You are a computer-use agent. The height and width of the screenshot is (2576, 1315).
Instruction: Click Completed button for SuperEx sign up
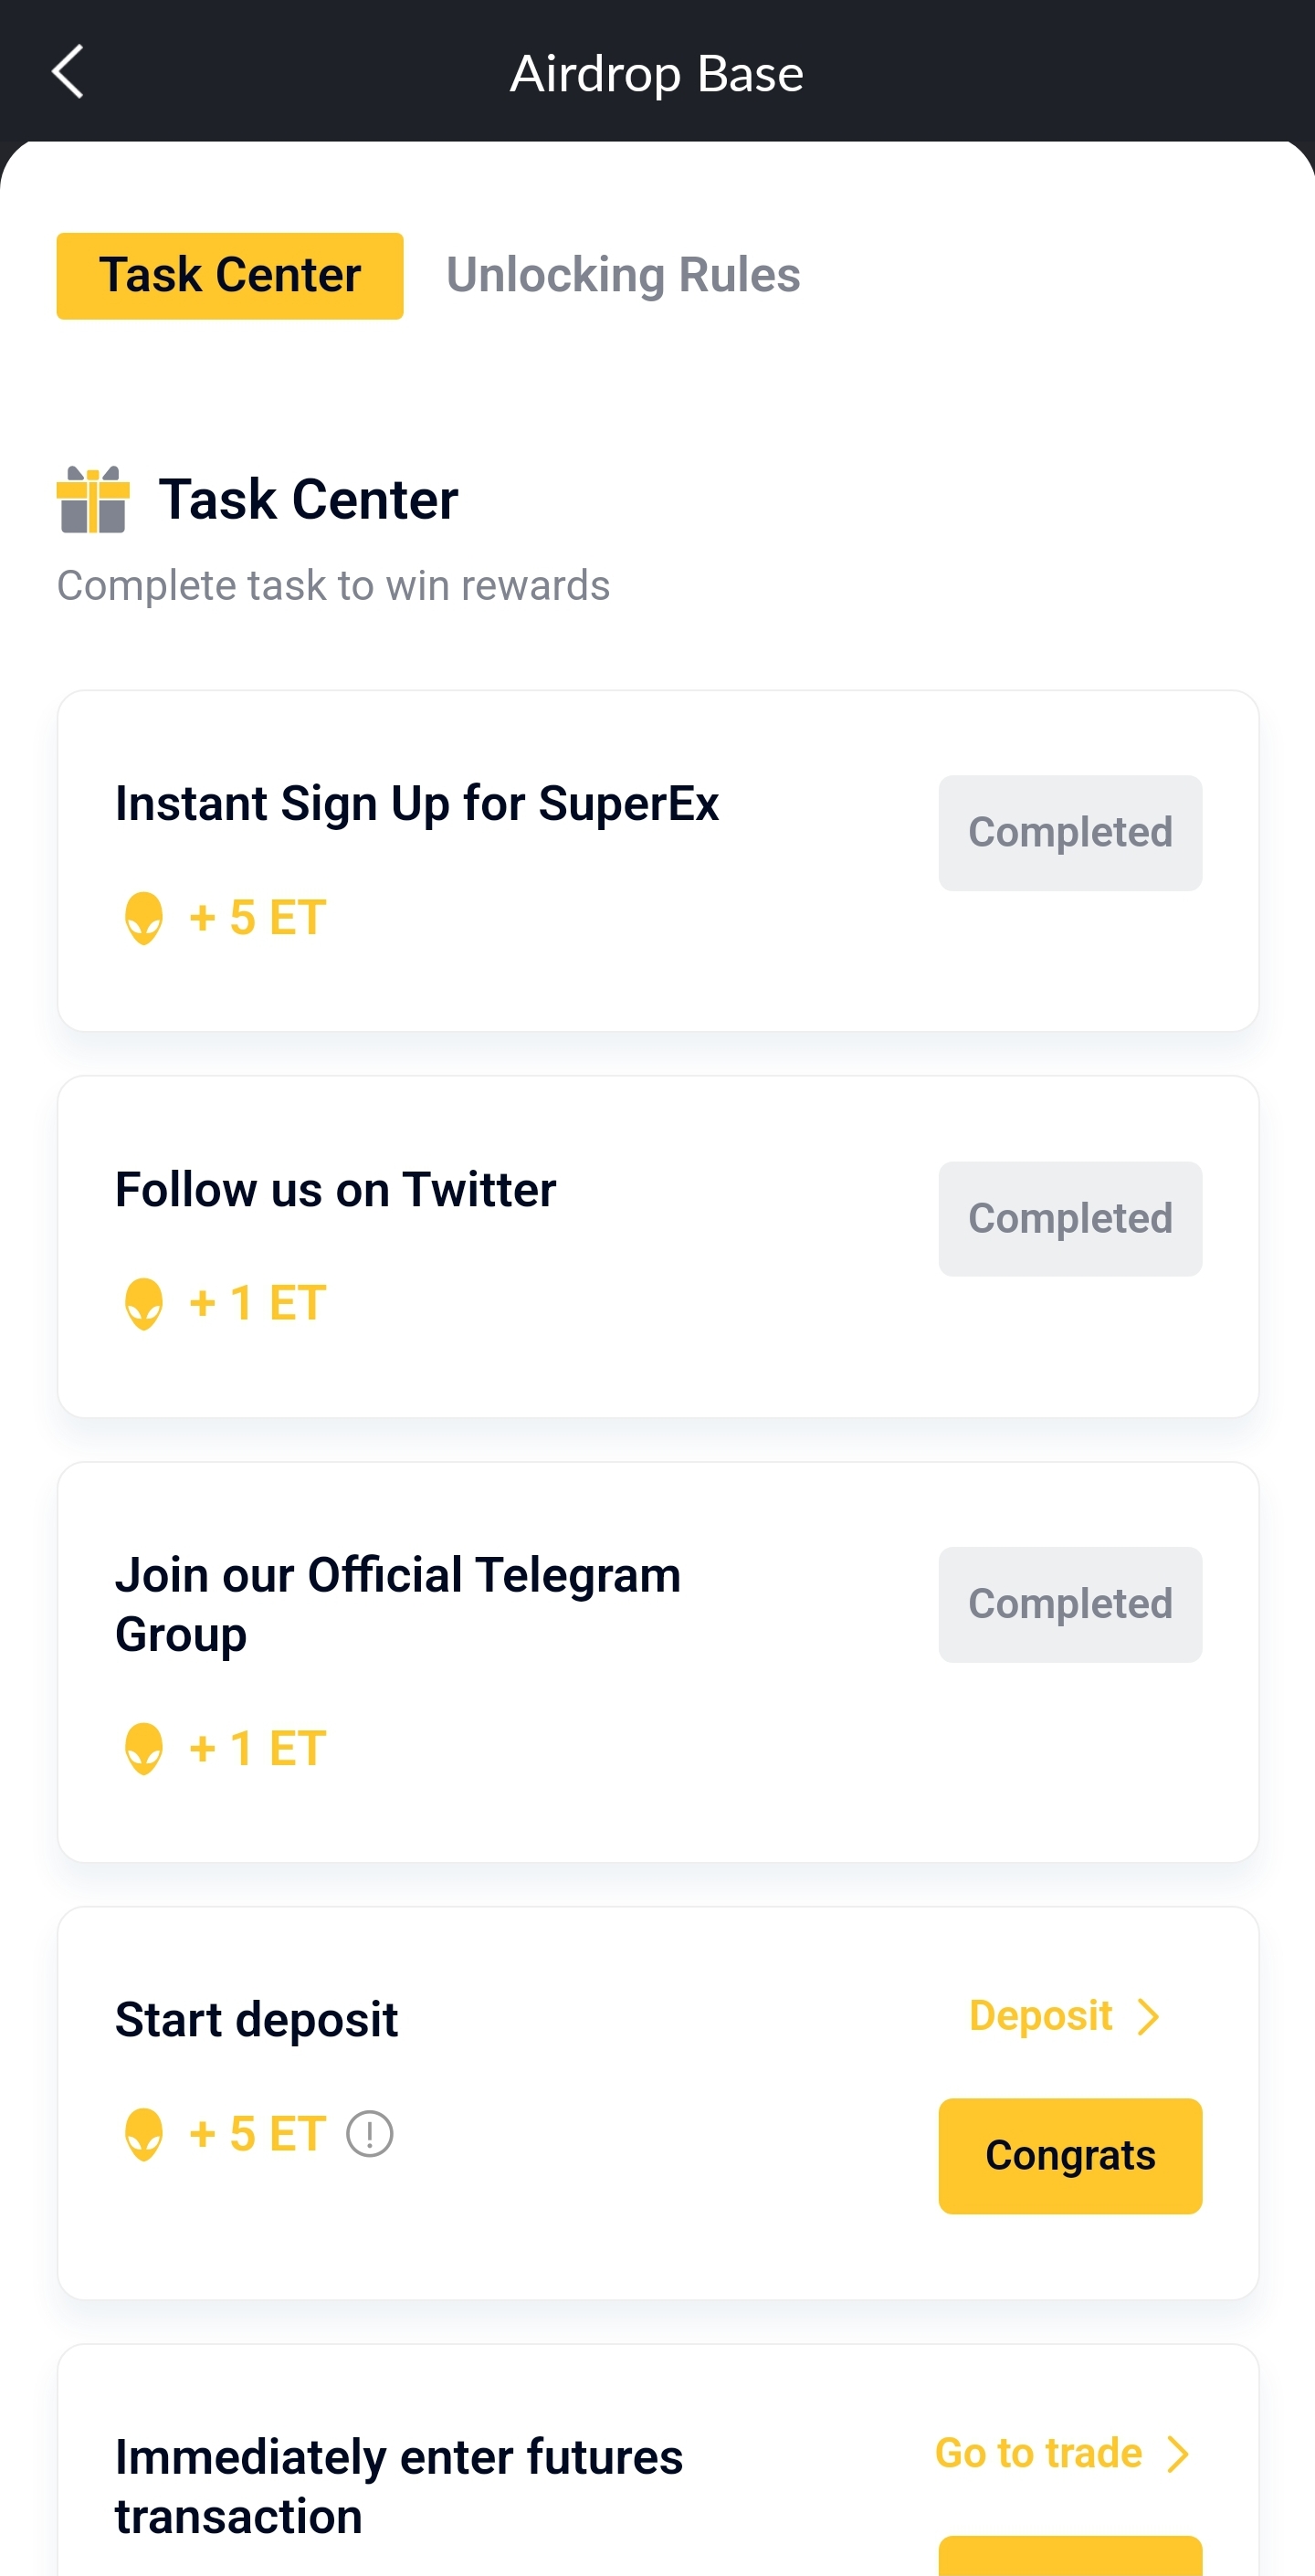[1070, 833]
